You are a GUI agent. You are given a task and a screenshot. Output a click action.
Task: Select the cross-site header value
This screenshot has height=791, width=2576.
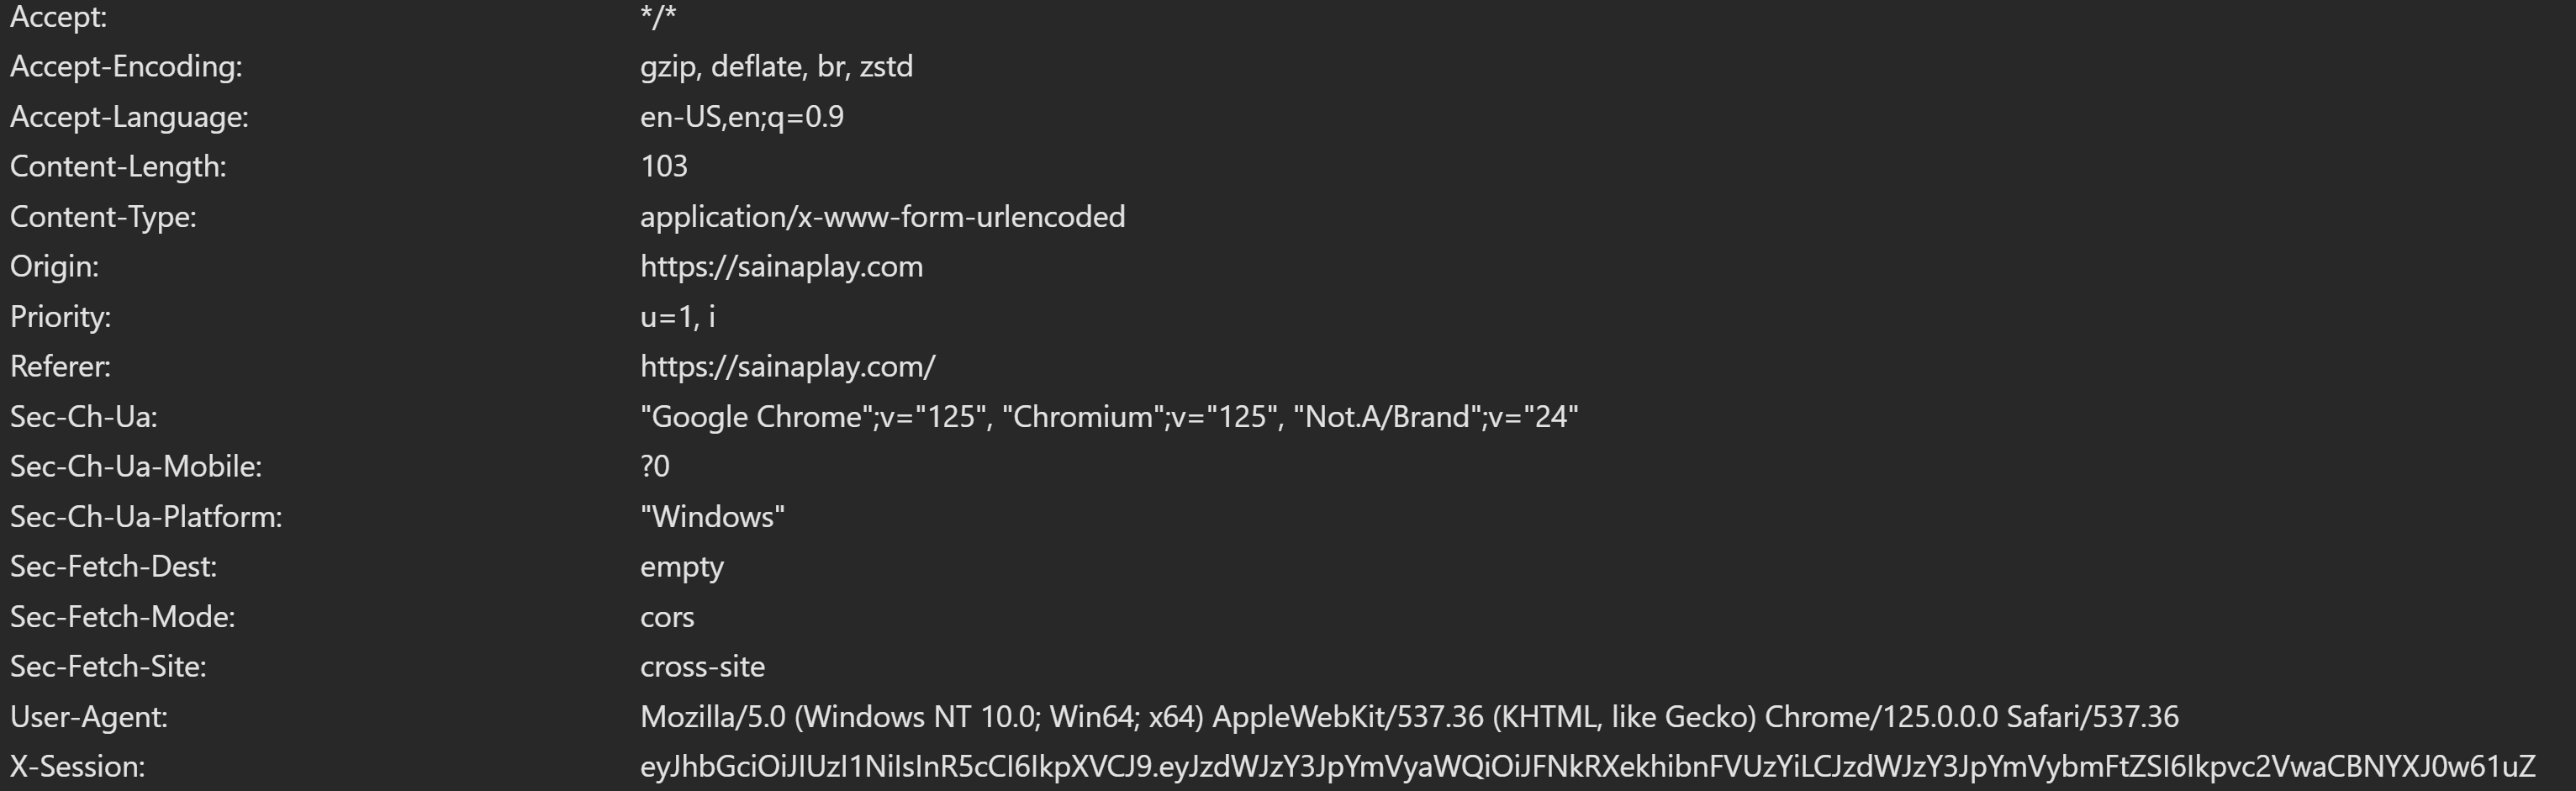coord(702,667)
